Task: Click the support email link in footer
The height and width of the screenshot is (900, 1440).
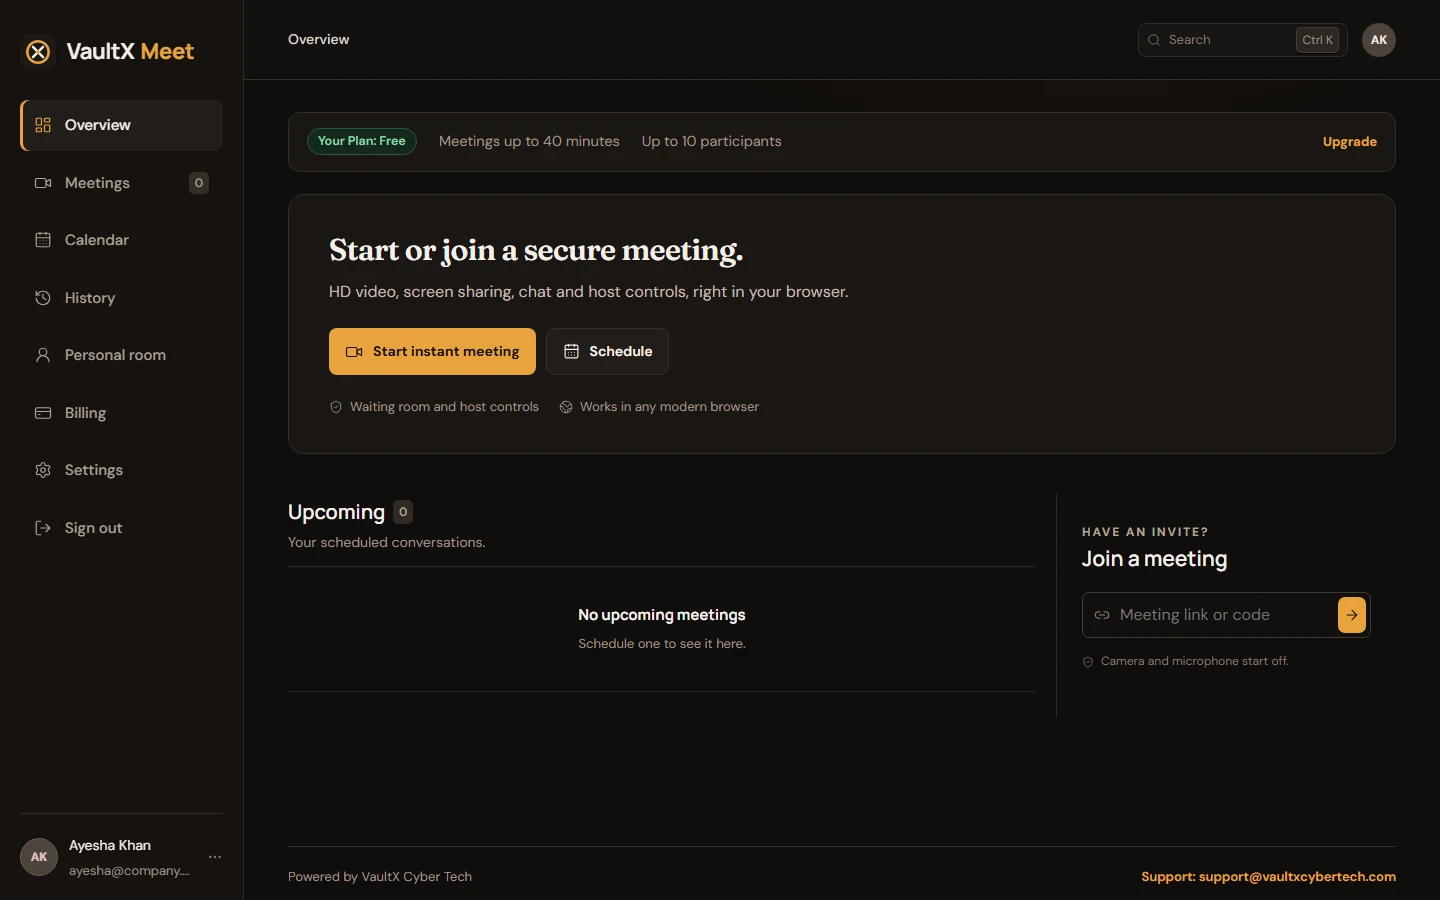Action: coord(1268,877)
